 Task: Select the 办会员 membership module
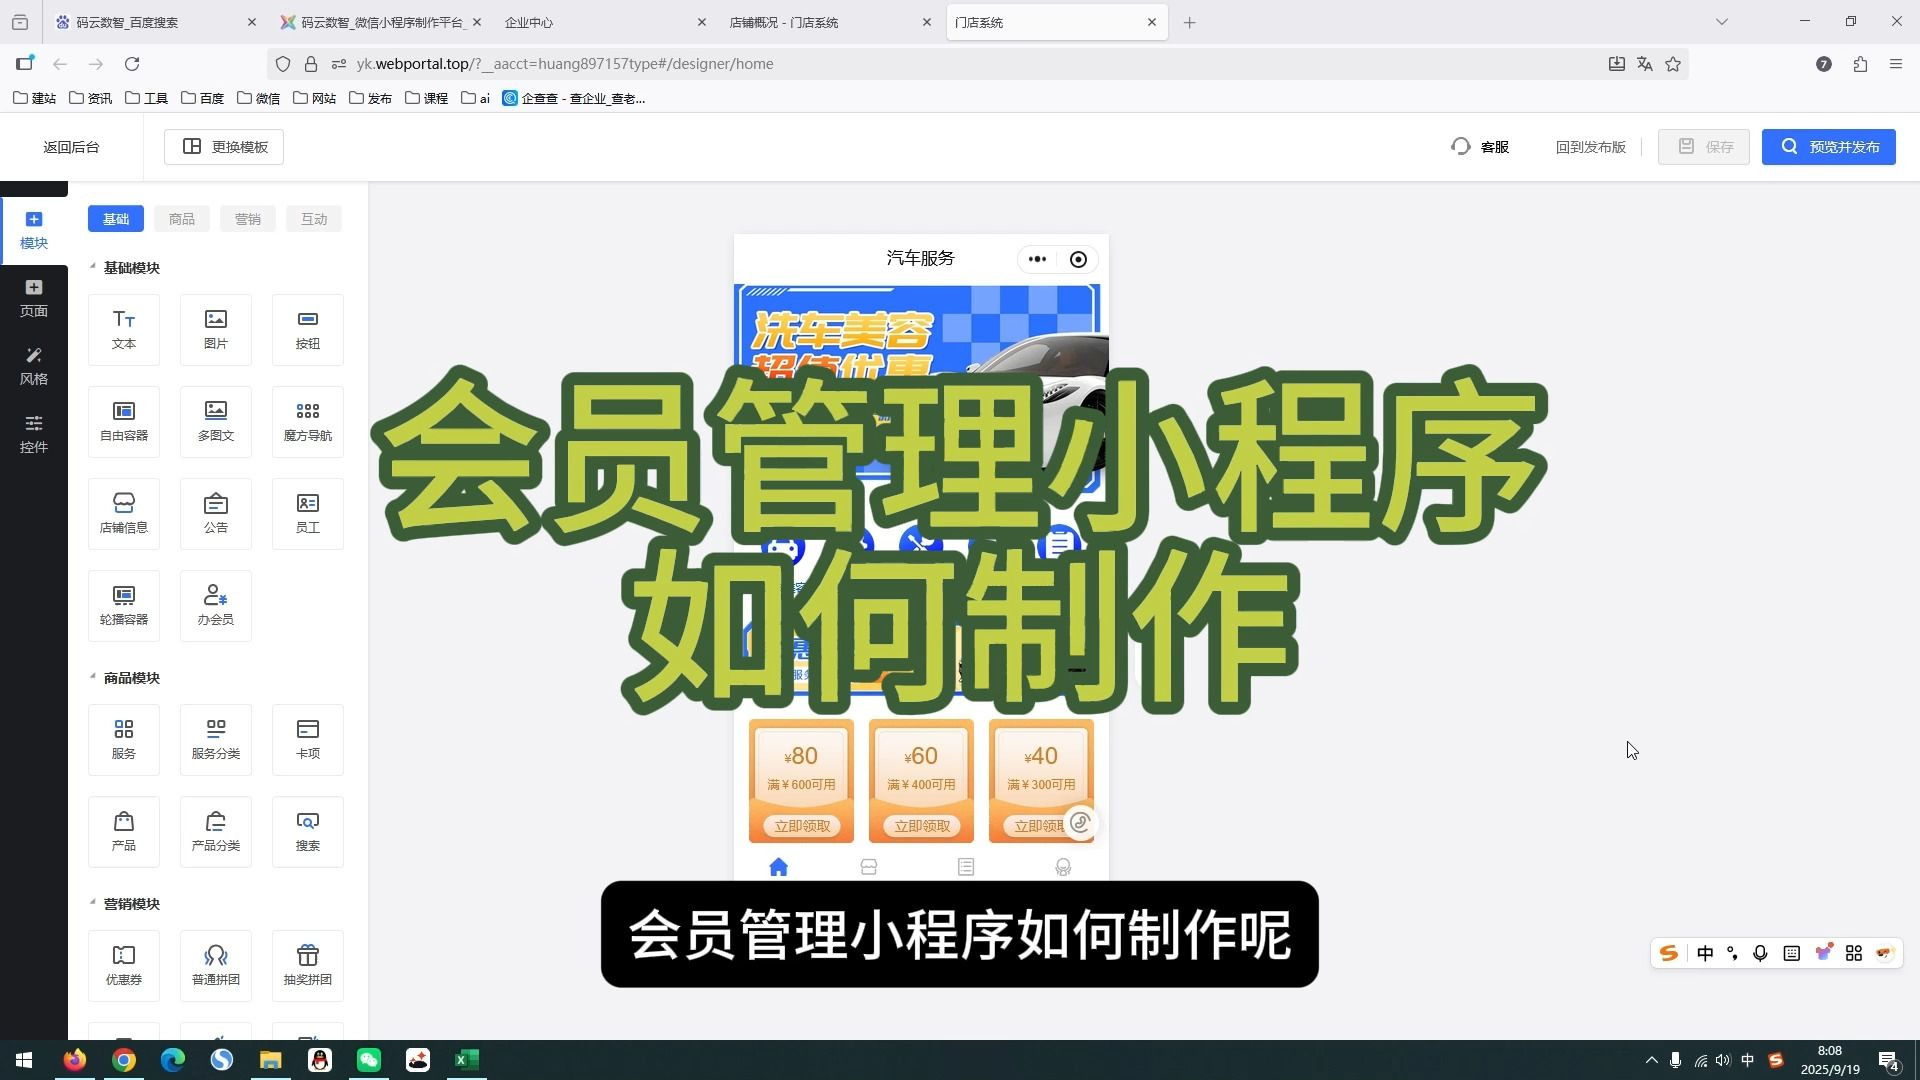tap(215, 605)
